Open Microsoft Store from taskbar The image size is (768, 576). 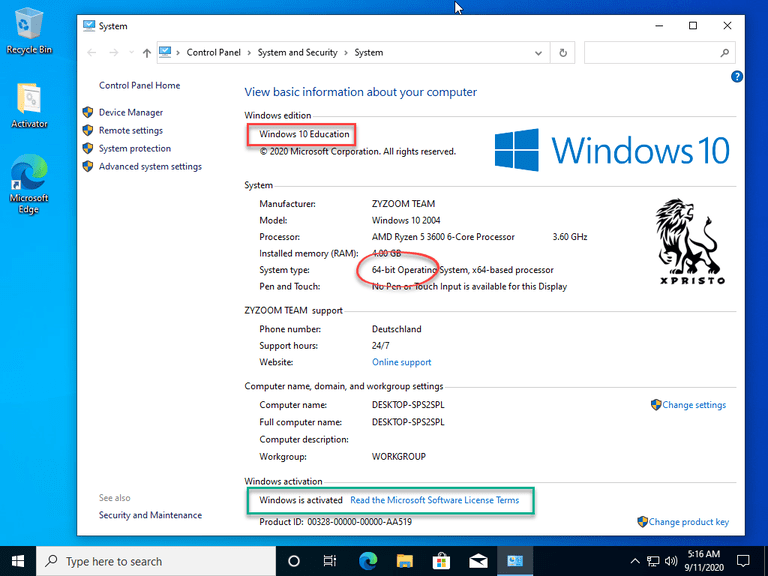click(x=441, y=561)
